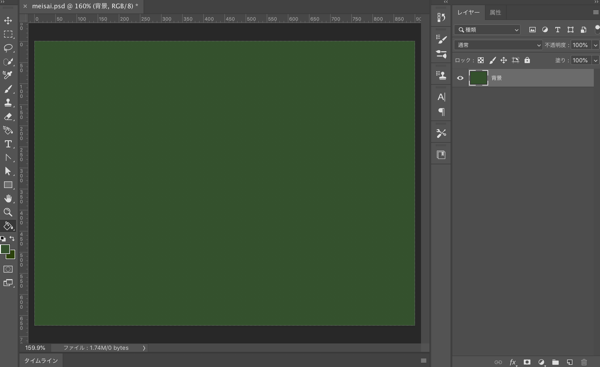This screenshot has height=367, width=600.
Task: Hide the 背景 layer
Action: click(x=460, y=78)
